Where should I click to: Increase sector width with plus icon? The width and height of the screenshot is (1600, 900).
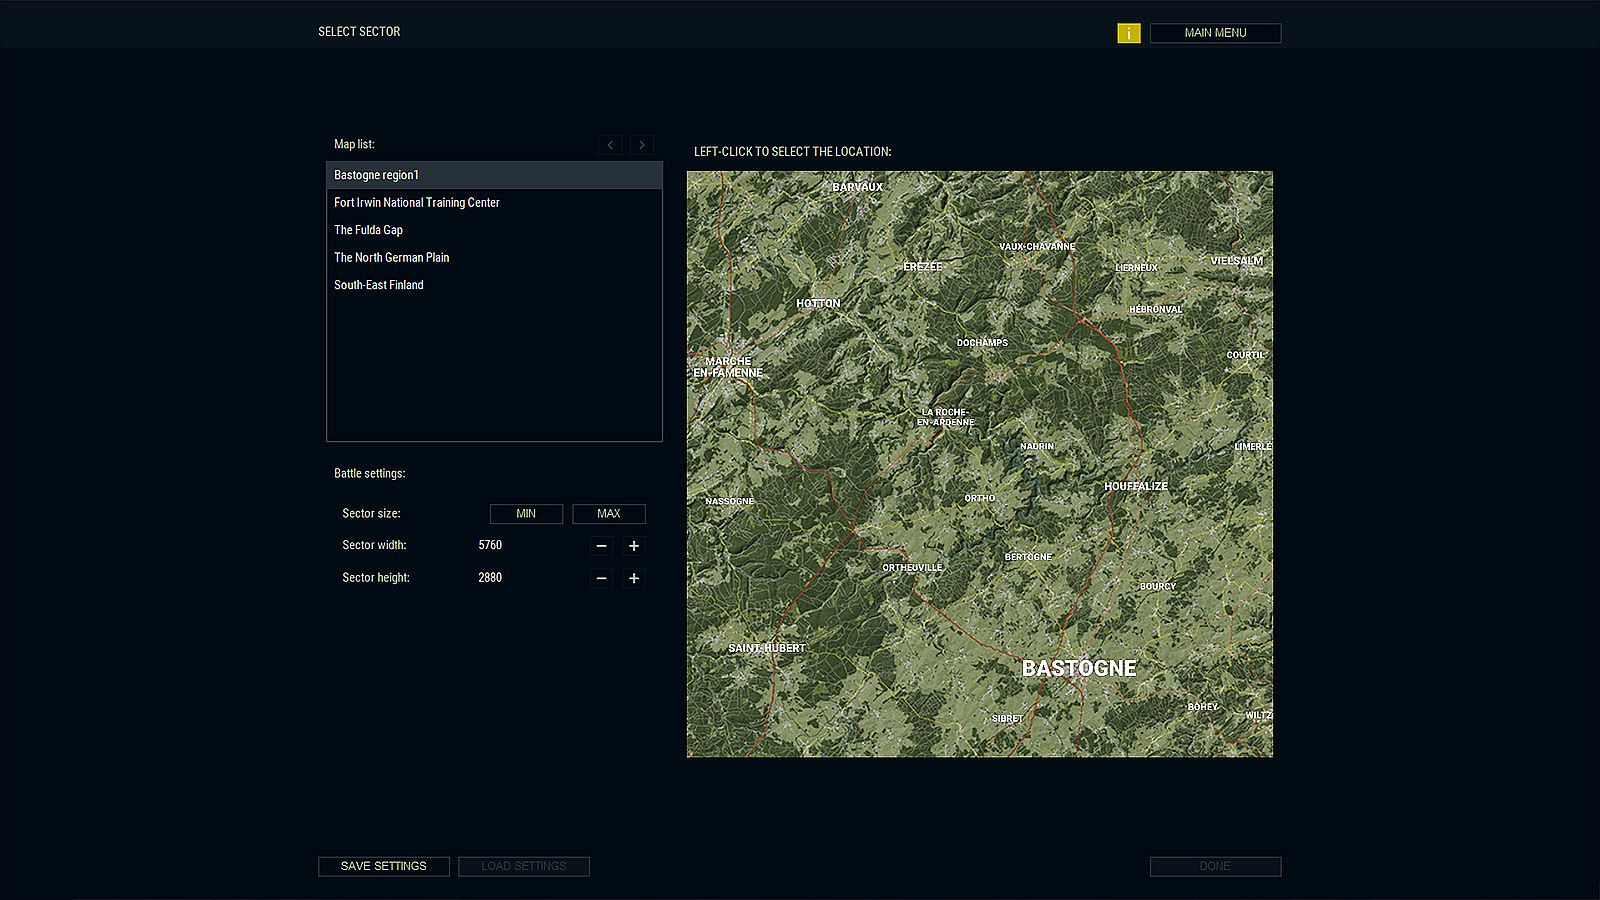633,546
